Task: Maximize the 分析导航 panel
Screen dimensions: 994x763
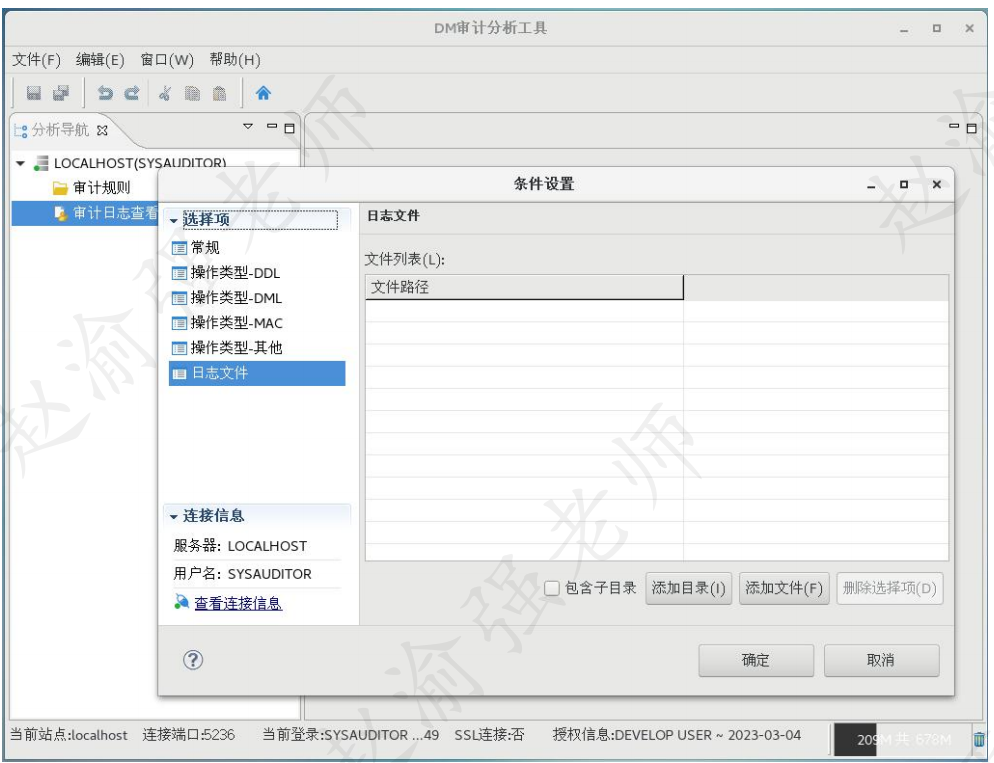Action: tap(289, 128)
